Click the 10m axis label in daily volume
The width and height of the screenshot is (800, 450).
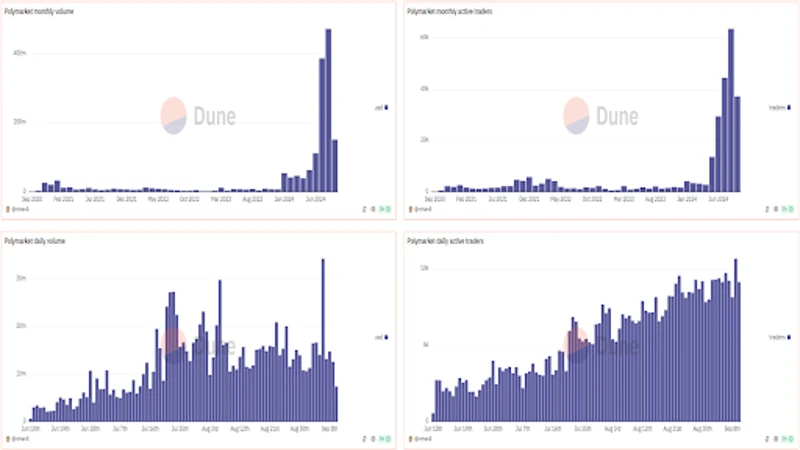click(x=21, y=373)
